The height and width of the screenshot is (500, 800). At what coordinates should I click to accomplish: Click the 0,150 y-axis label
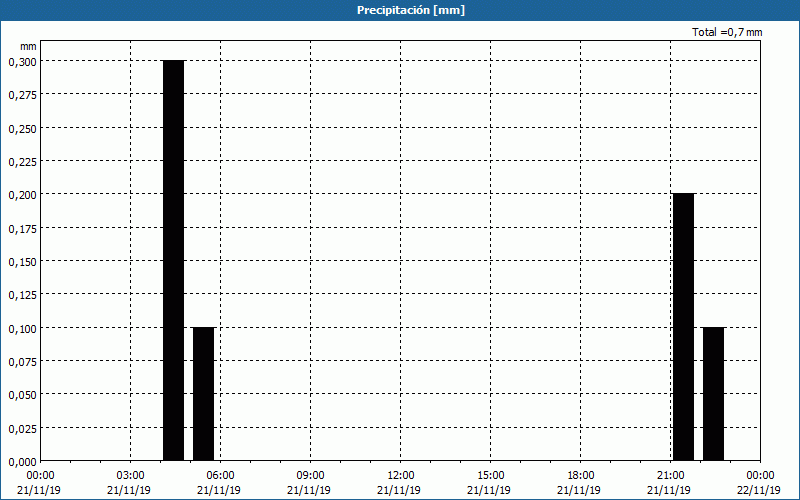22,262
